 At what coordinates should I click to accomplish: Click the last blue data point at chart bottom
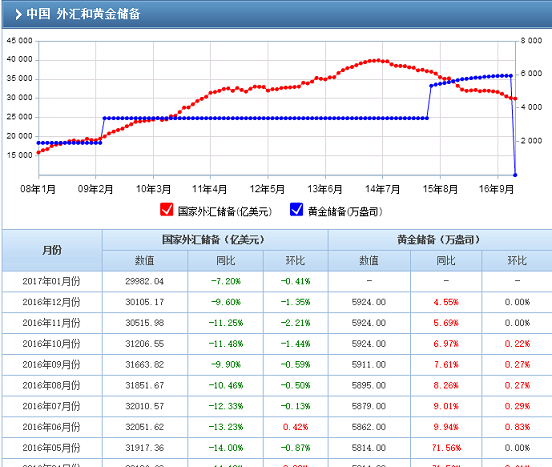tap(515, 175)
